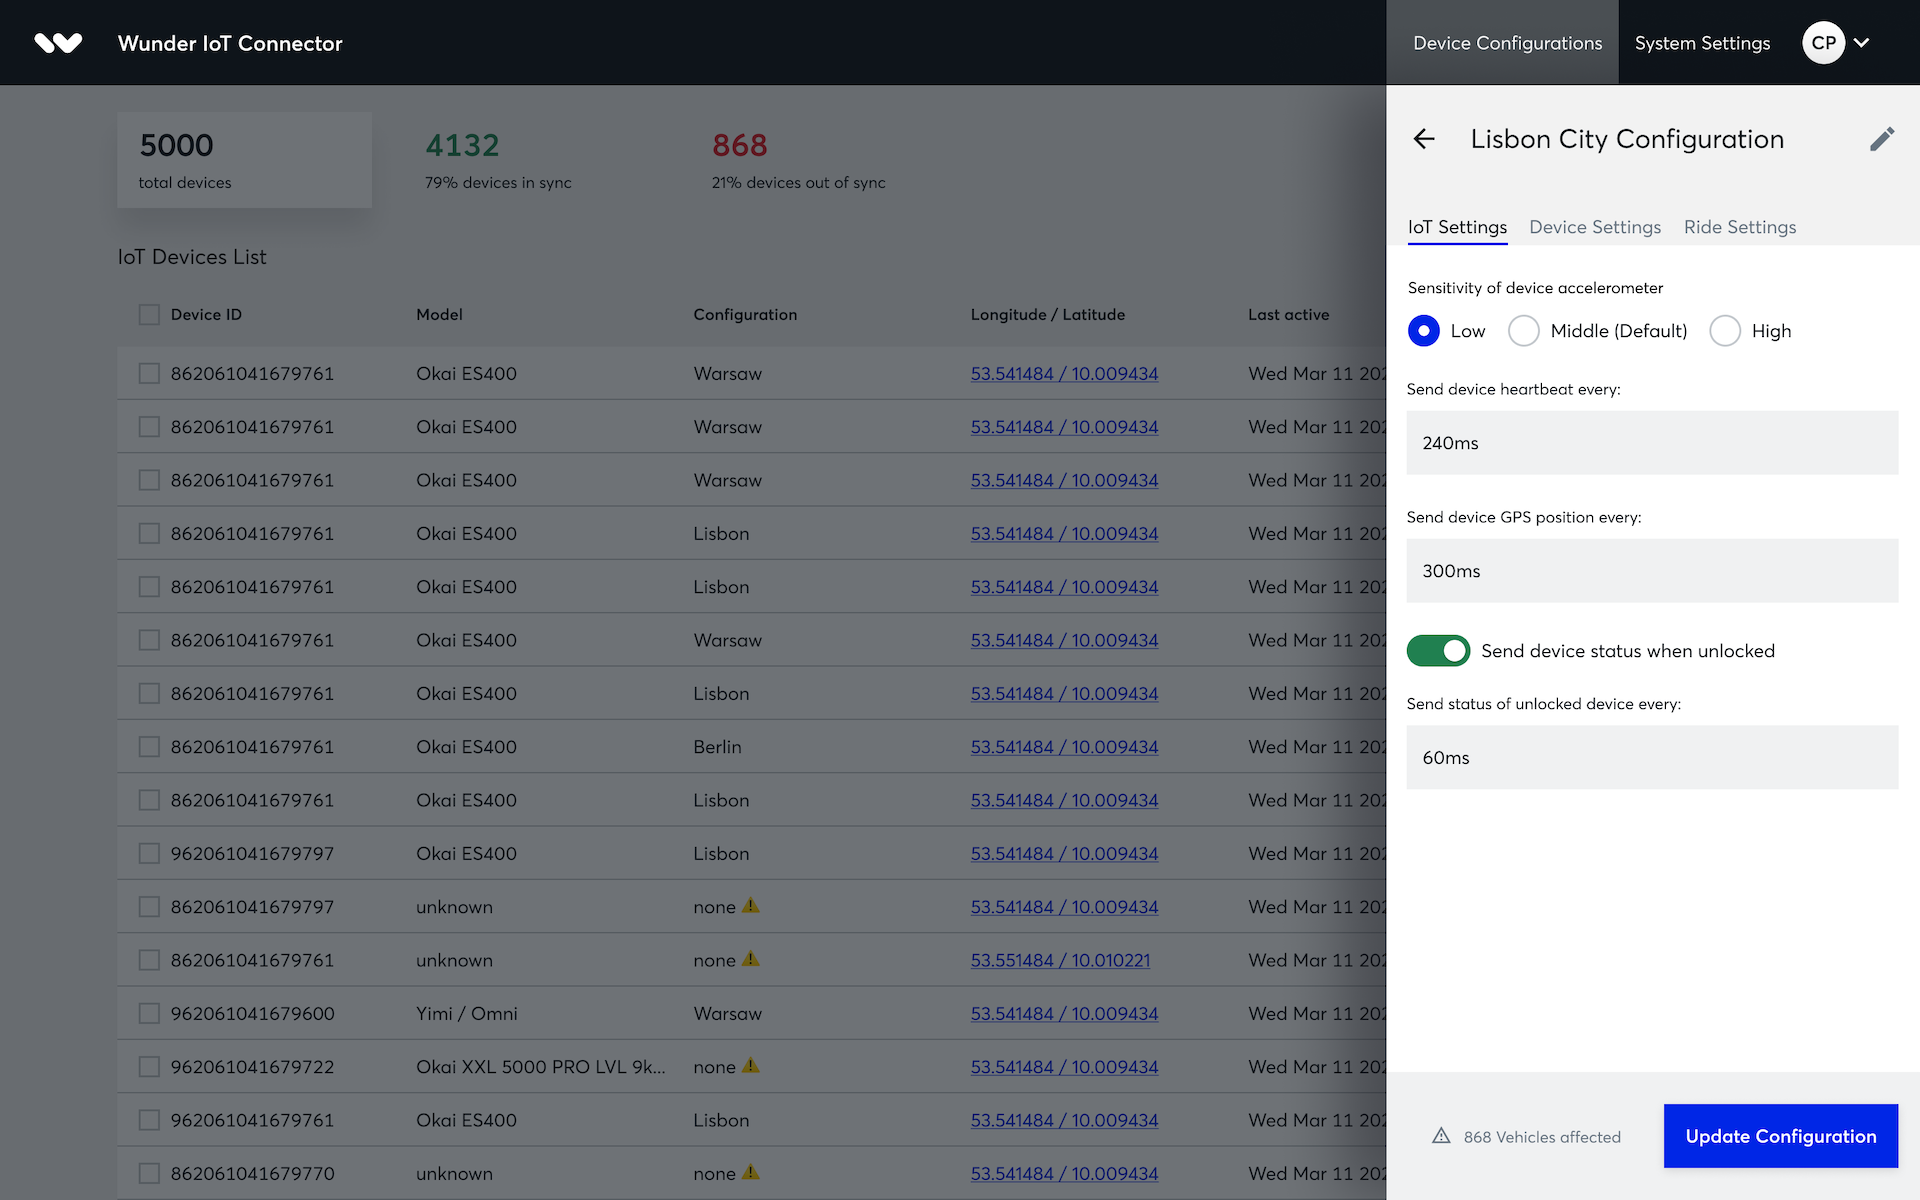This screenshot has height=1200, width=1920.
Task: Expand the chevron next to the CP avatar
Action: pyautogui.click(x=1862, y=43)
